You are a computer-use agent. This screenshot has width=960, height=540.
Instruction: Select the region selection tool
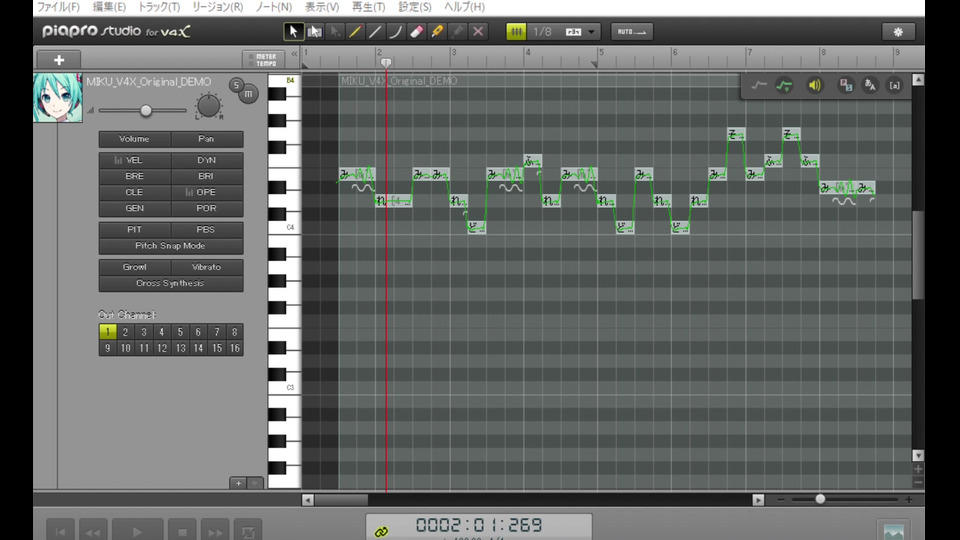[314, 31]
